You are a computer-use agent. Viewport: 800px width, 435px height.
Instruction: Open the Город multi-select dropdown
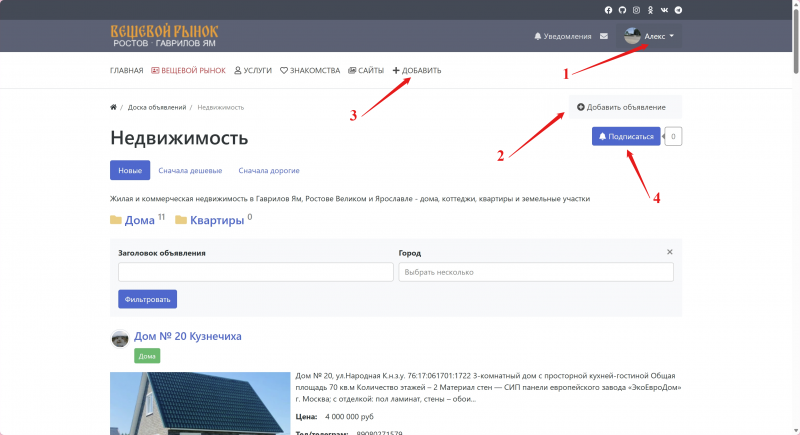pos(535,272)
